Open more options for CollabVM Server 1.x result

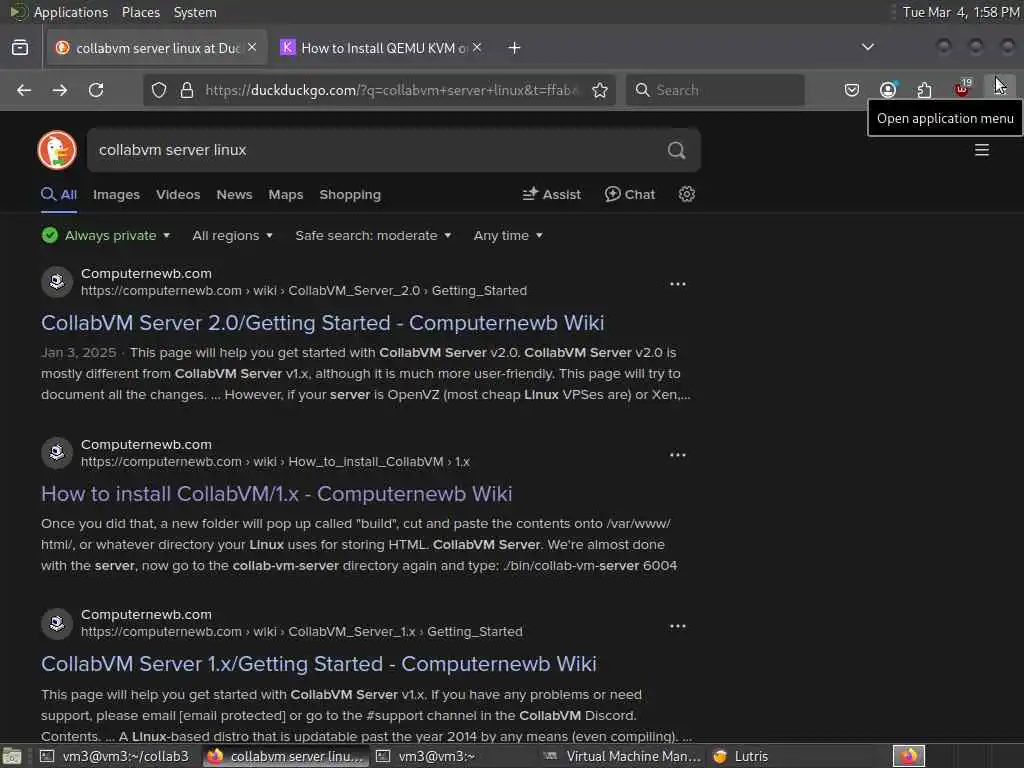point(678,626)
